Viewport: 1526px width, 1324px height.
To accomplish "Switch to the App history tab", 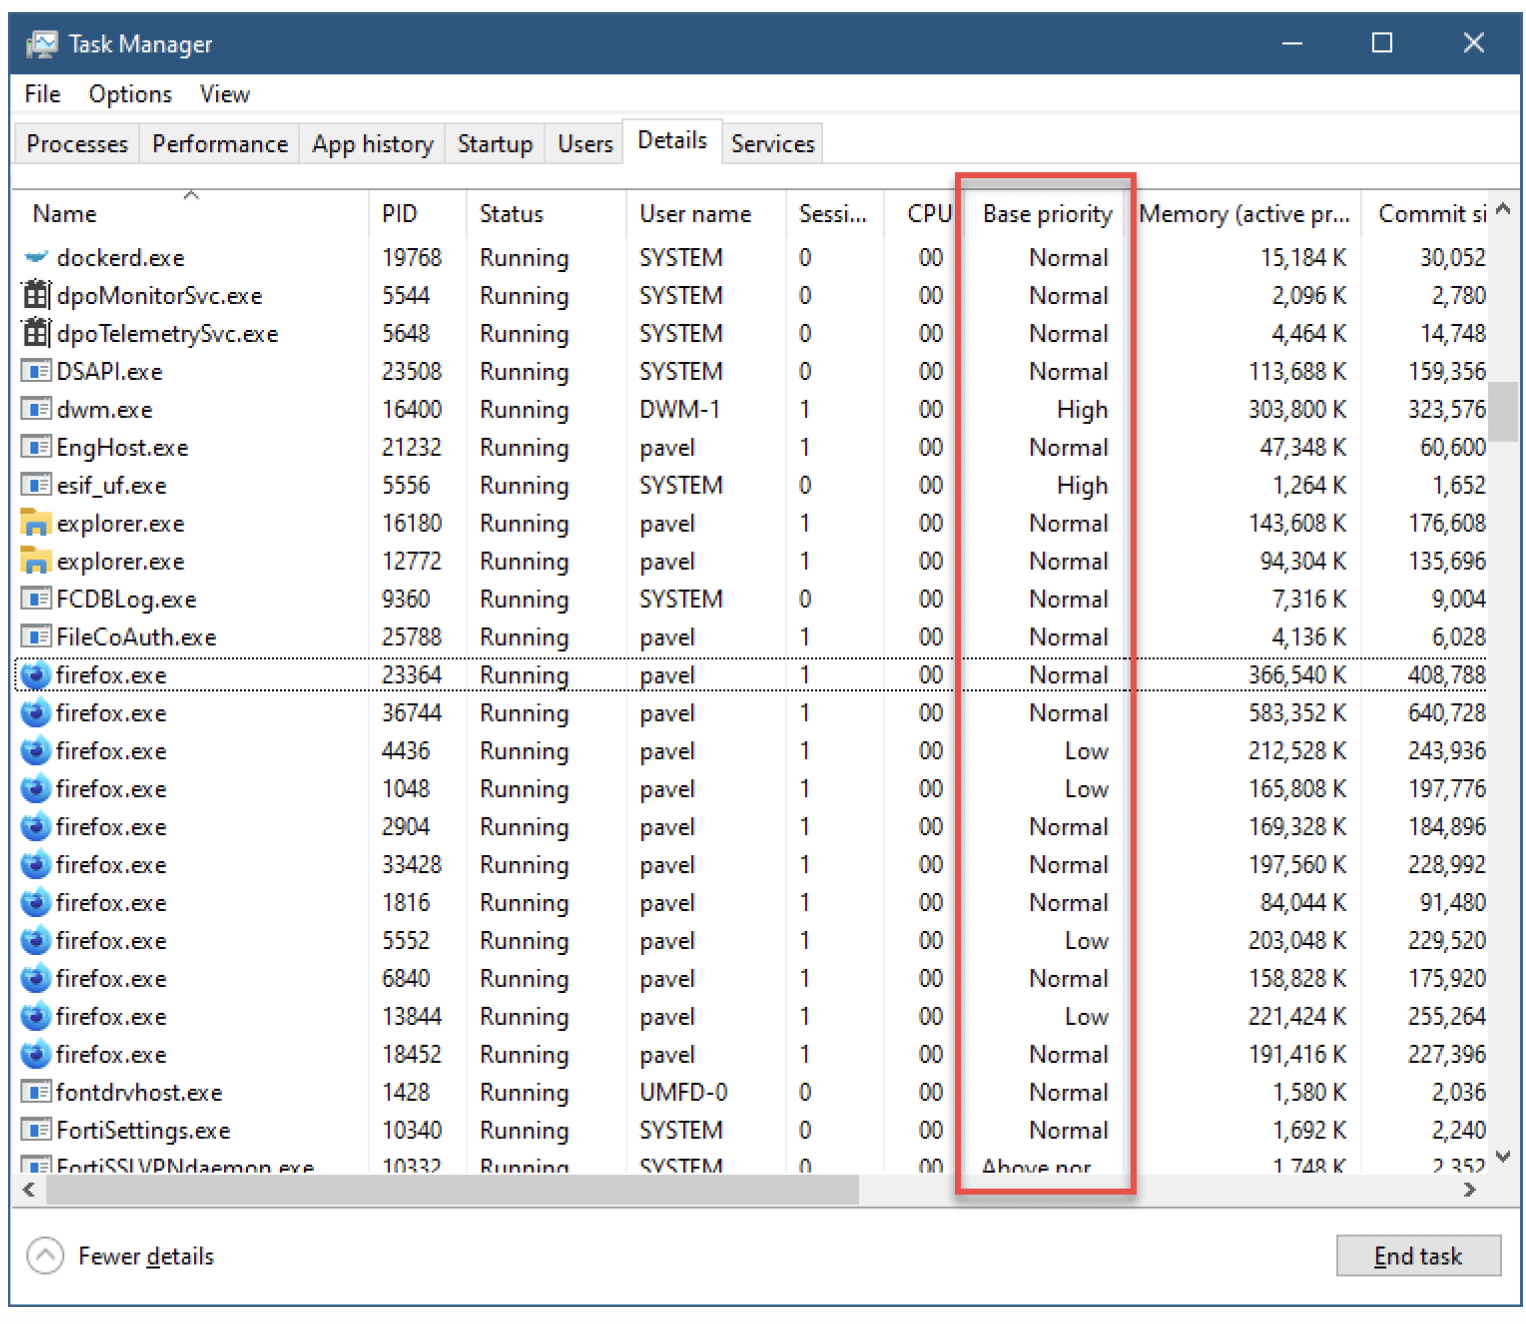I will click(x=373, y=144).
